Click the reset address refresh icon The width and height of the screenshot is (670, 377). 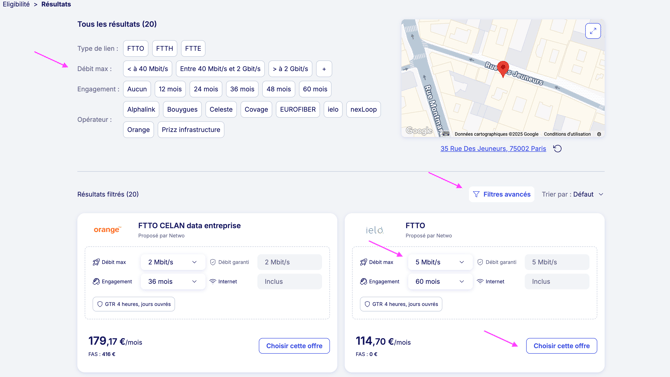click(x=557, y=149)
